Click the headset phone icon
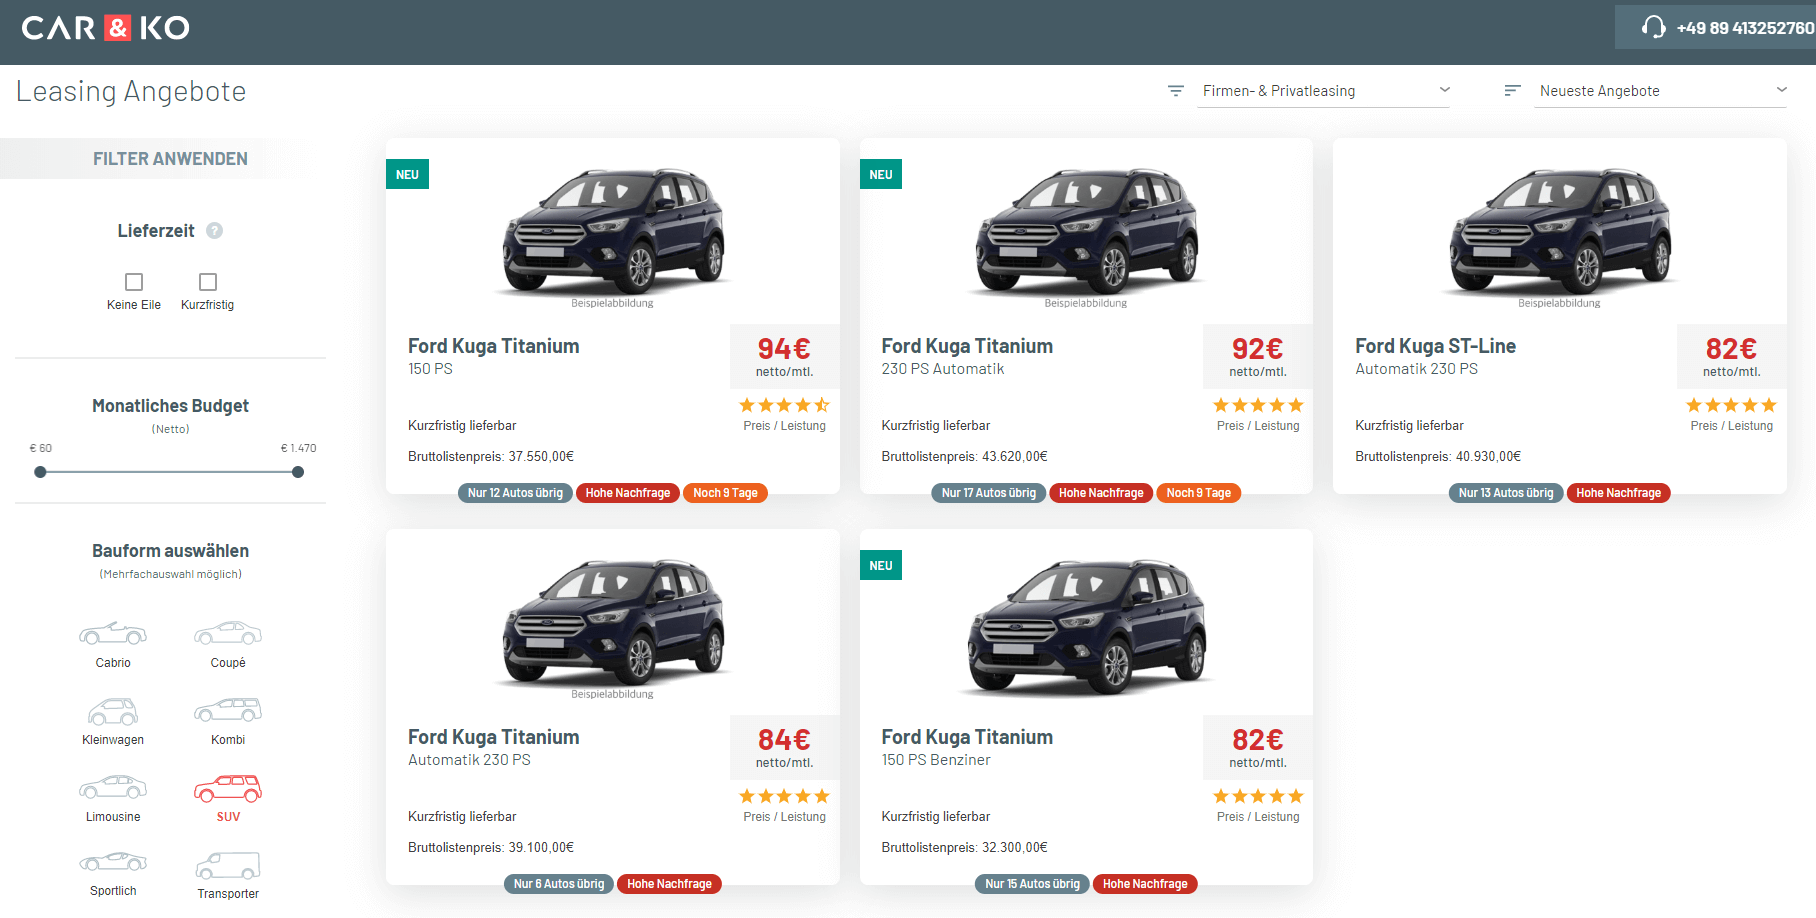 pyautogui.click(x=1654, y=27)
